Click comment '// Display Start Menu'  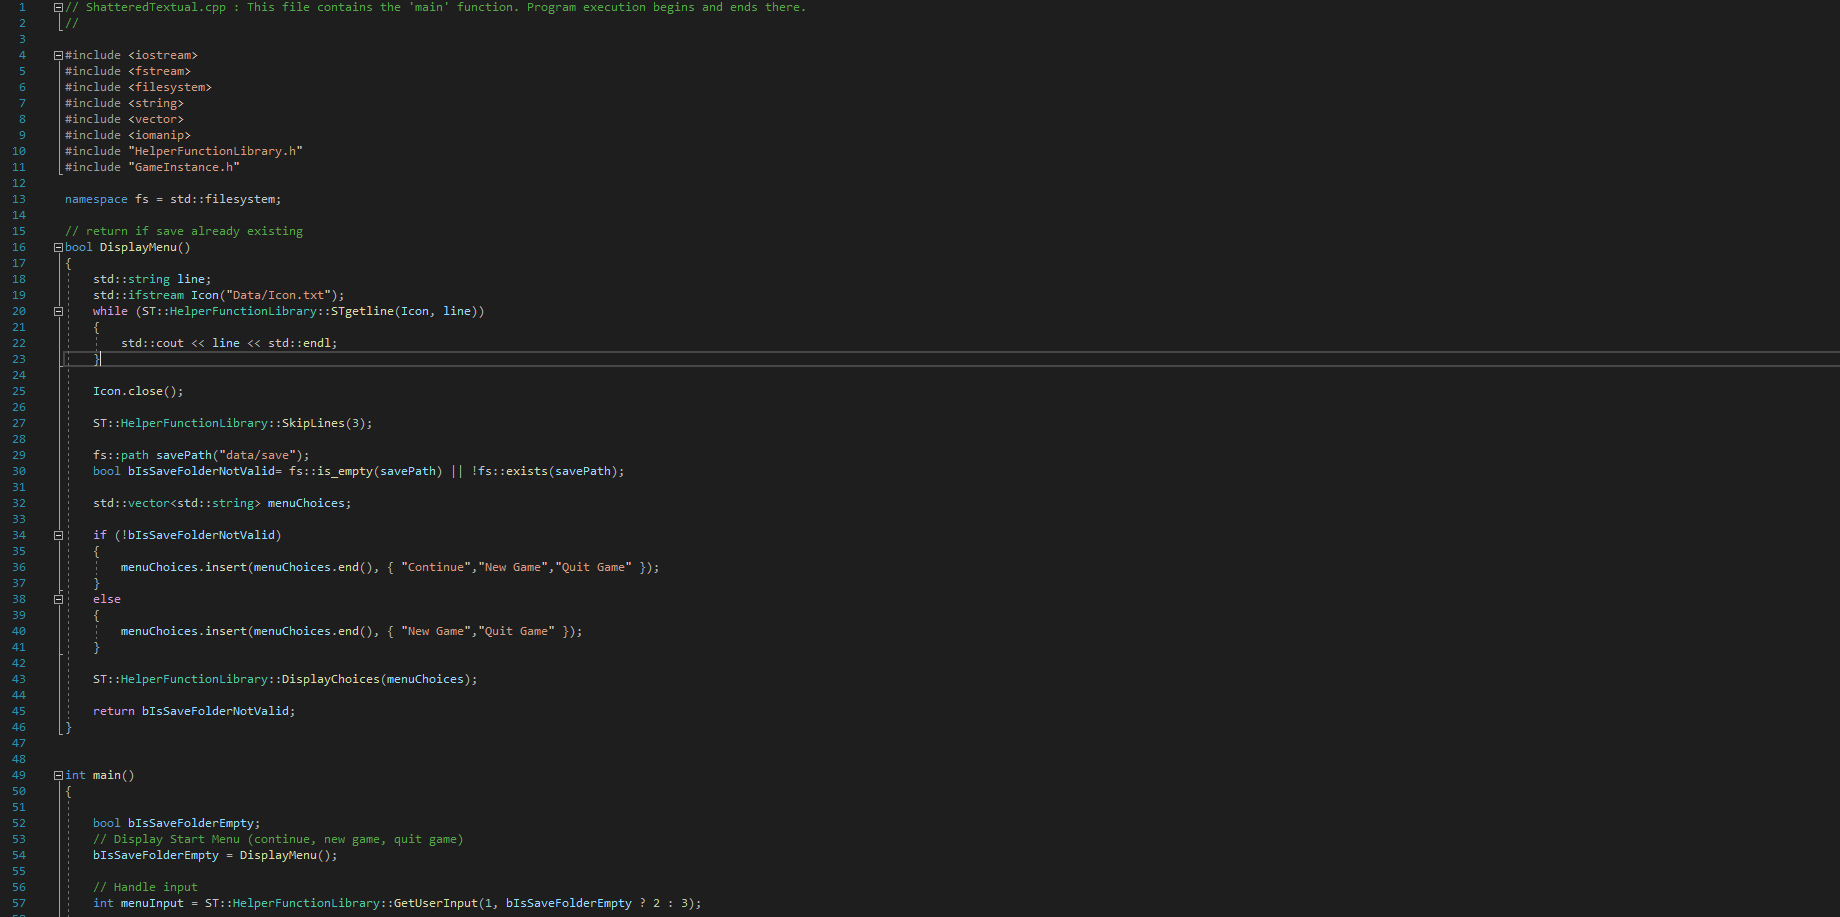coord(167,839)
